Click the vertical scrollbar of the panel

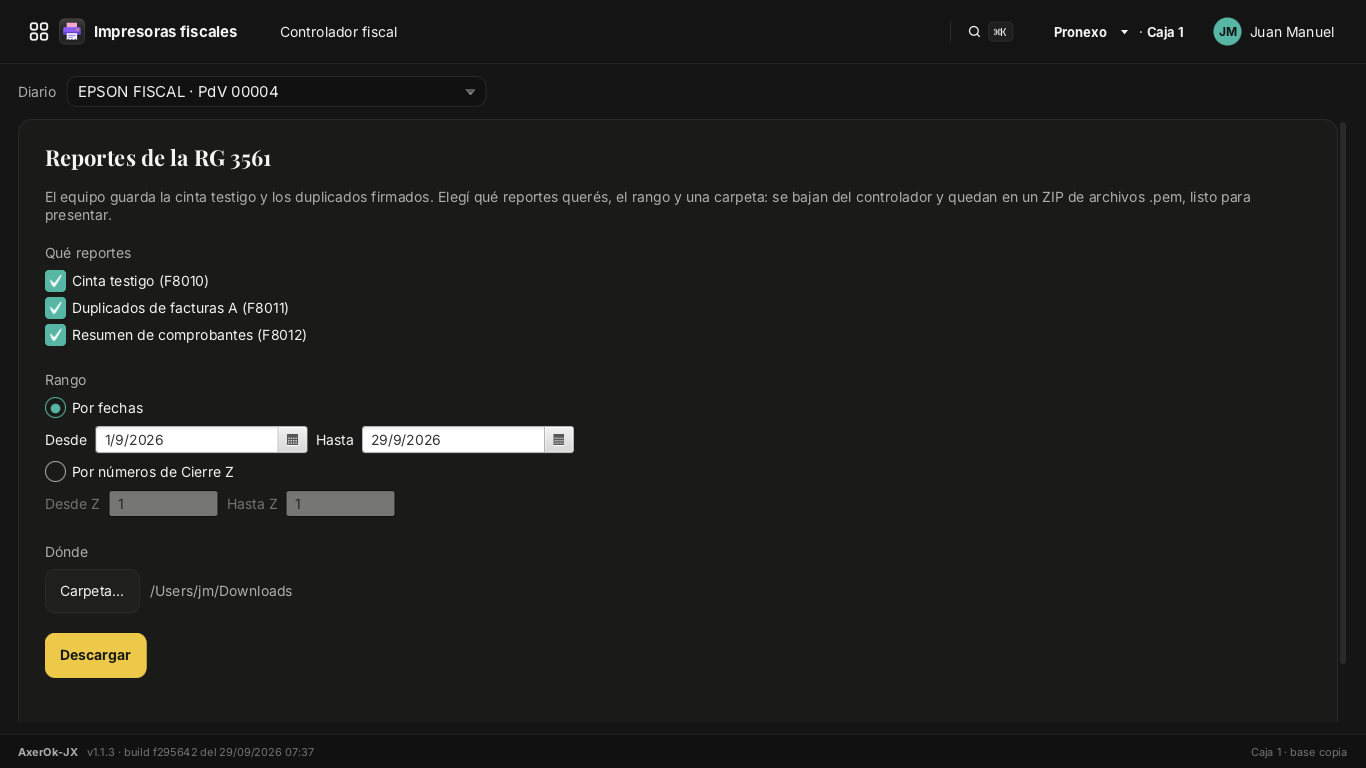click(1343, 393)
